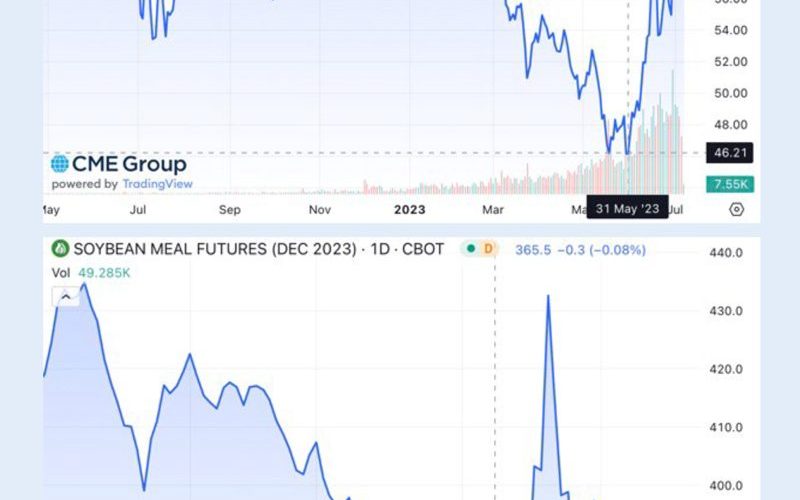The height and width of the screenshot is (500, 800).
Task: Click the 2023 label on time axis
Action: (410, 210)
